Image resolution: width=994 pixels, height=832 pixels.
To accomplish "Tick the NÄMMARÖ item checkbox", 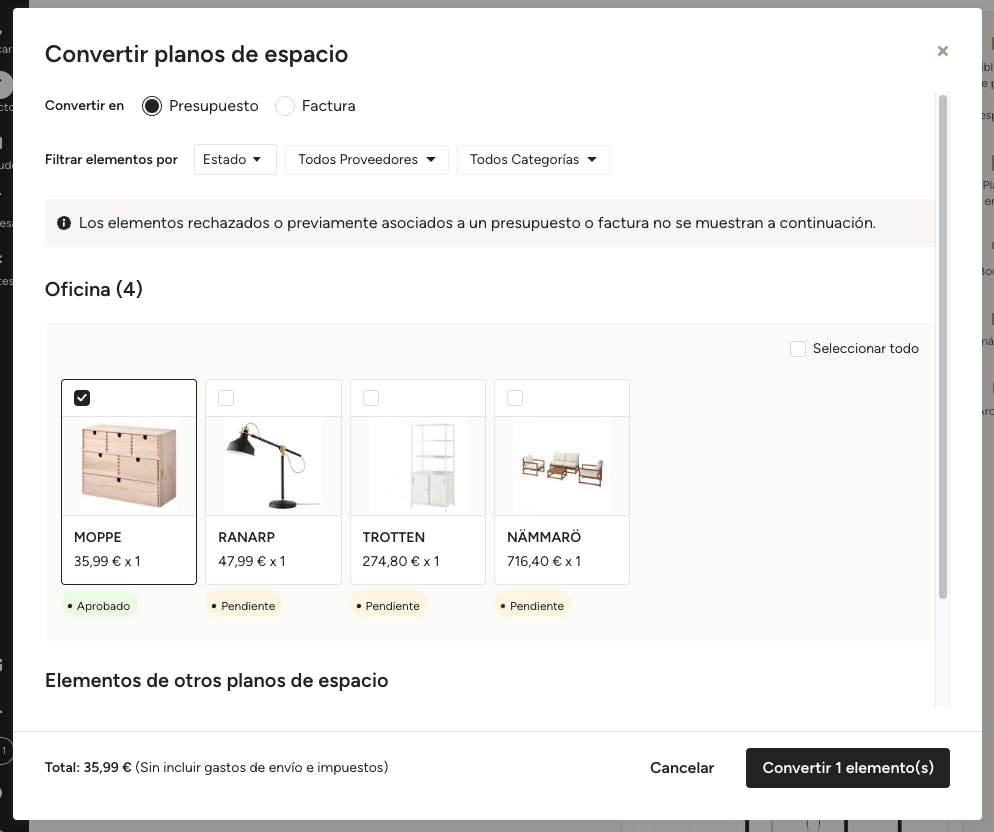I will (x=515, y=398).
